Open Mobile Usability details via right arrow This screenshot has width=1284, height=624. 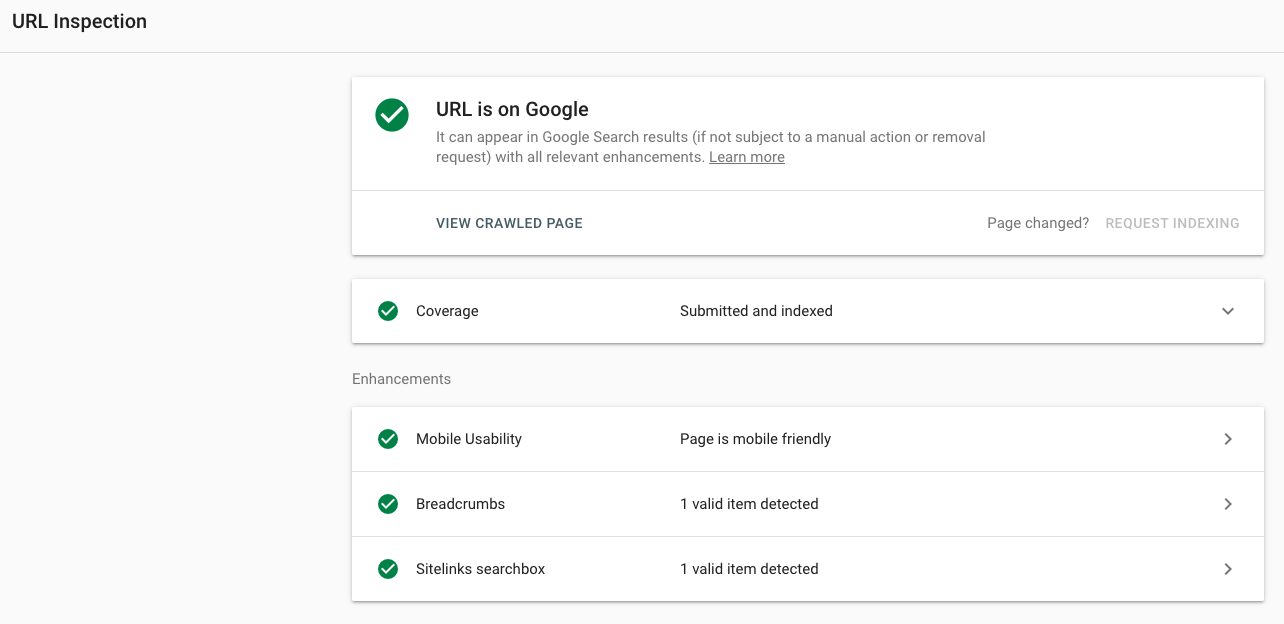tap(1228, 439)
